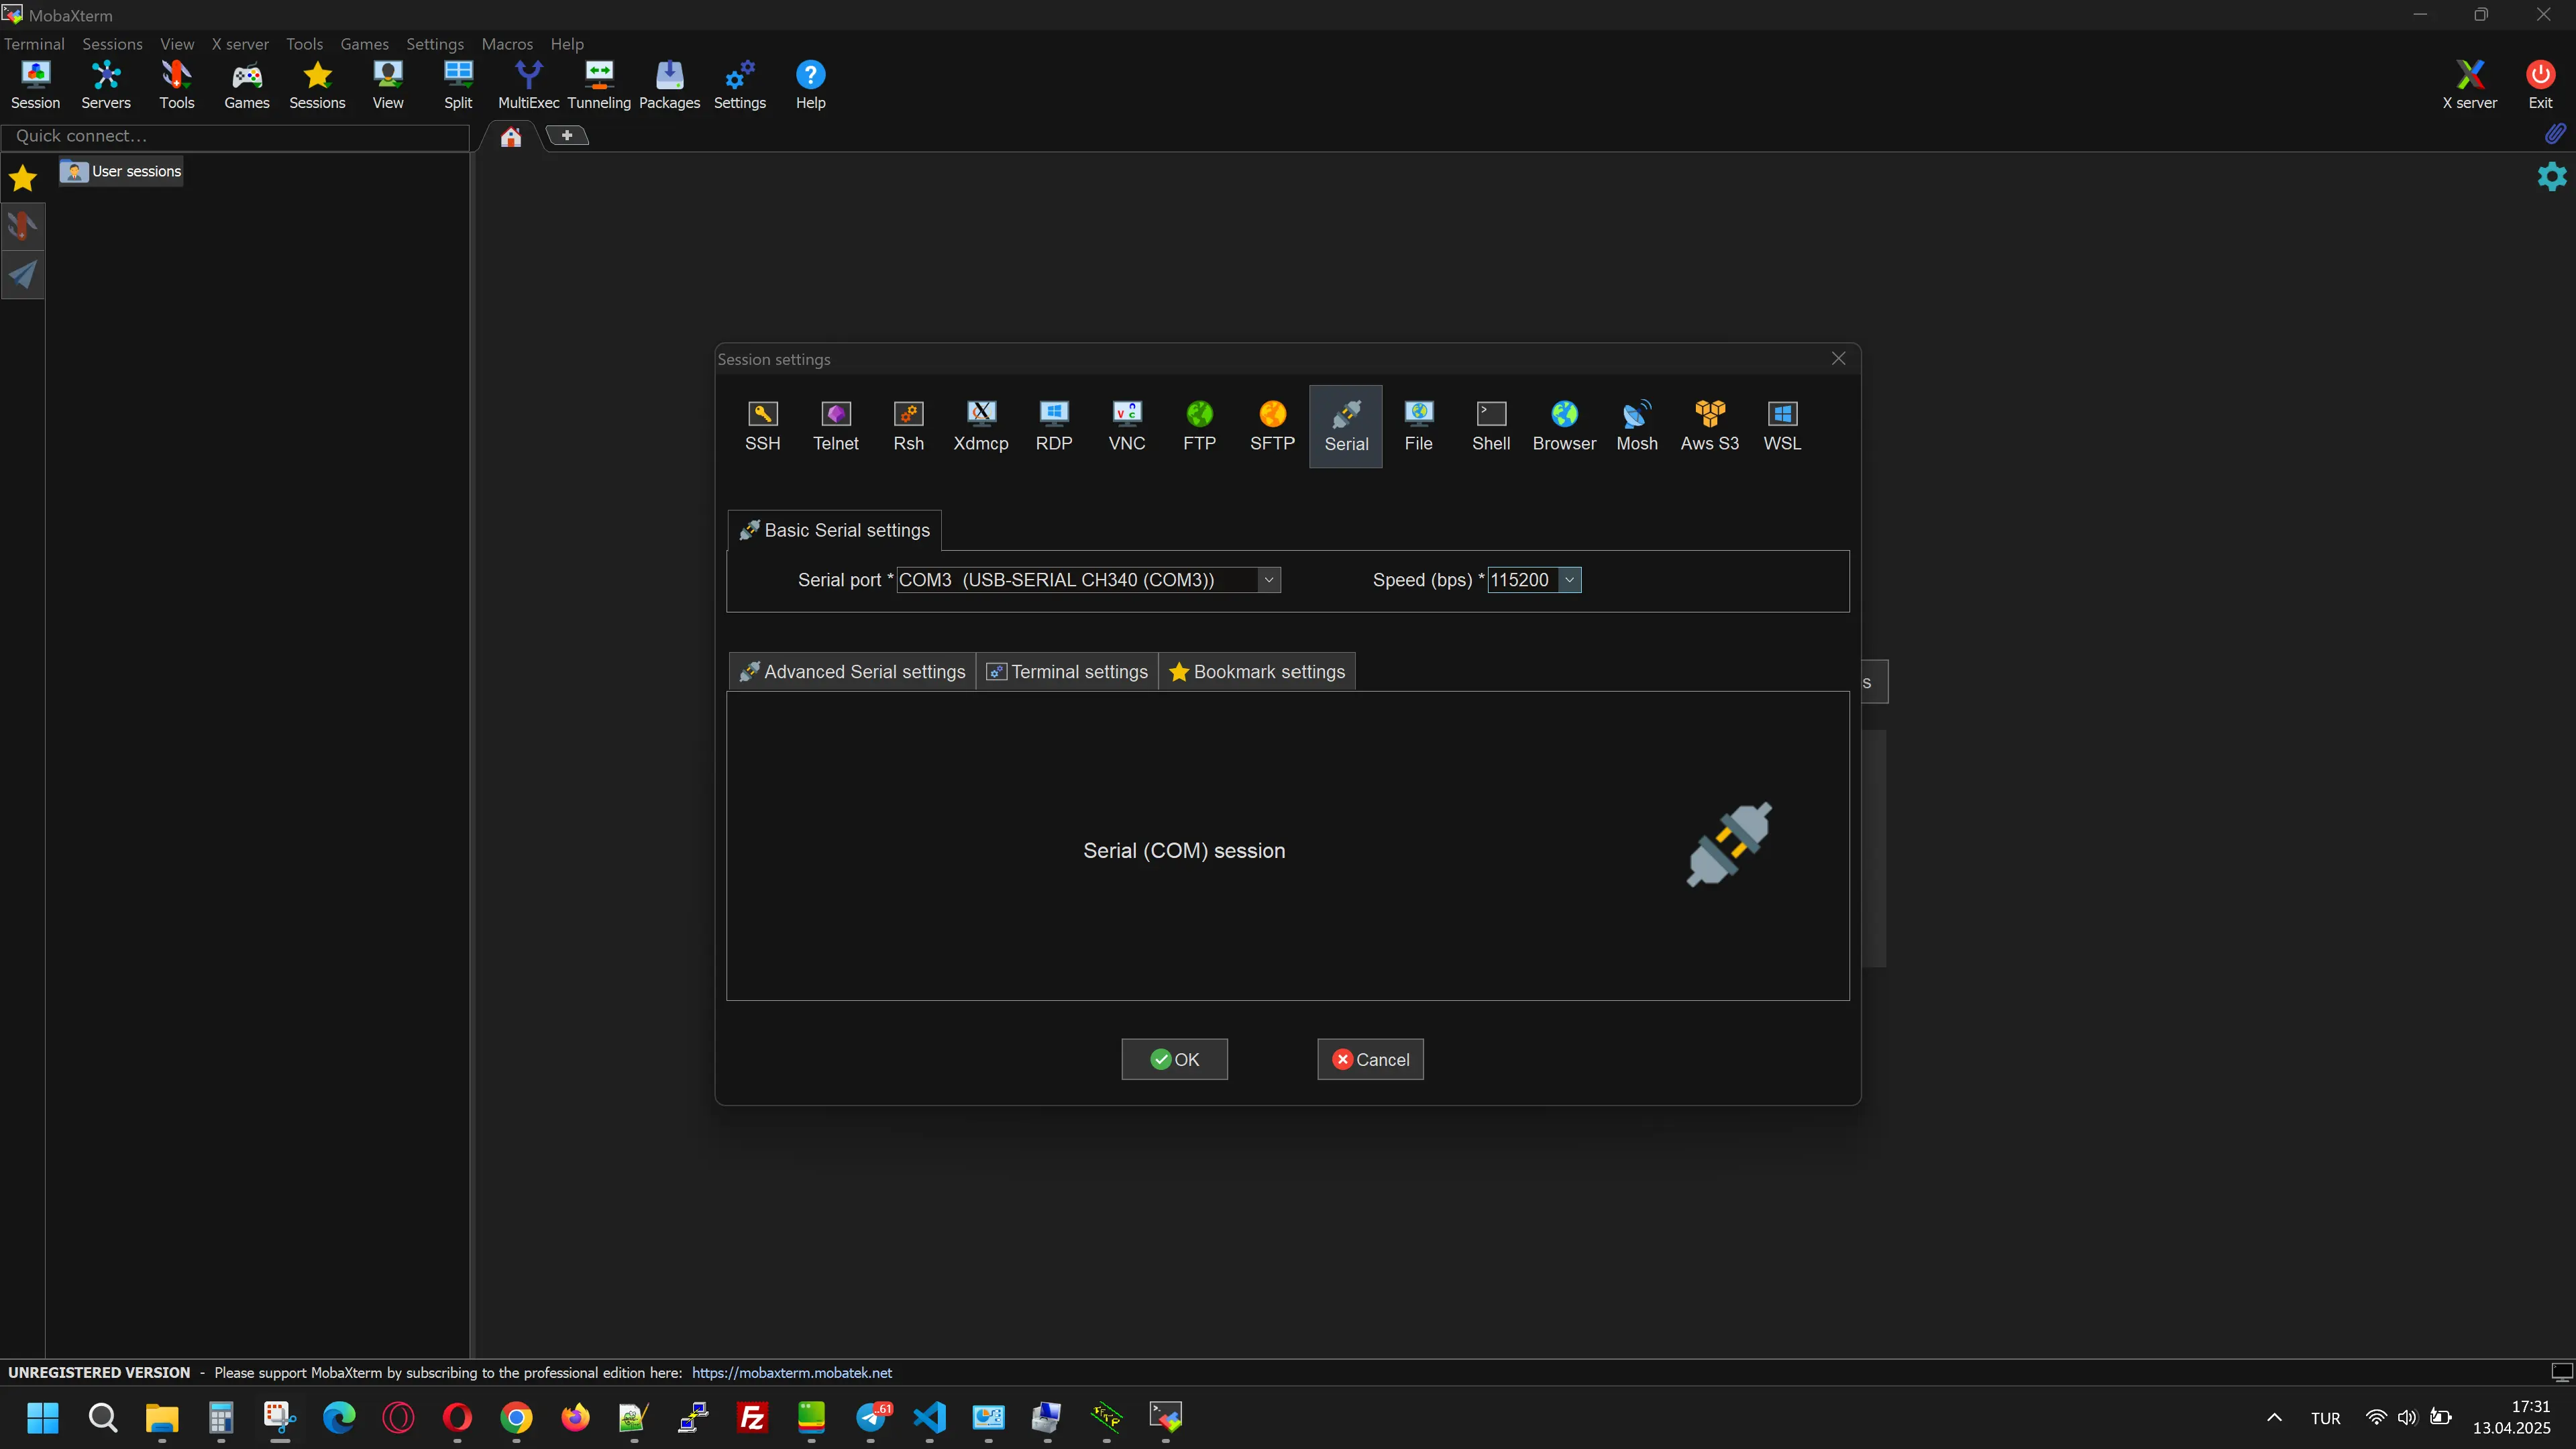Viewport: 2576px width, 1449px height.
Task: Select the RDP session type
Action: (1054, 427)
